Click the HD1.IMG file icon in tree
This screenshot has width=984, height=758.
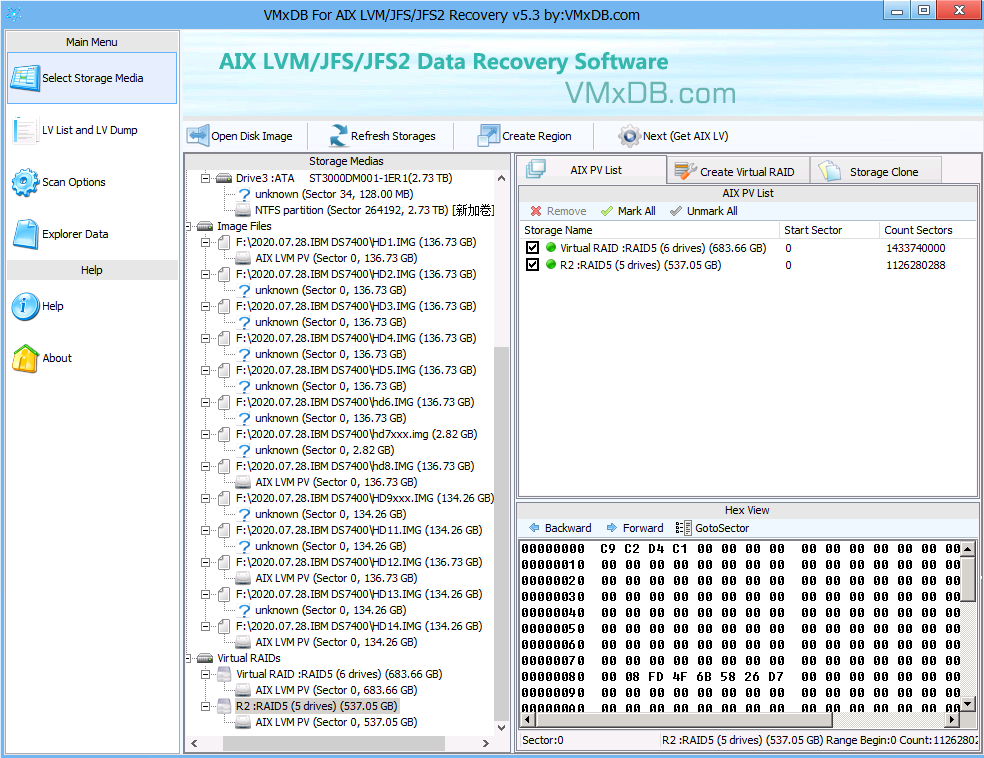[224, 242]
